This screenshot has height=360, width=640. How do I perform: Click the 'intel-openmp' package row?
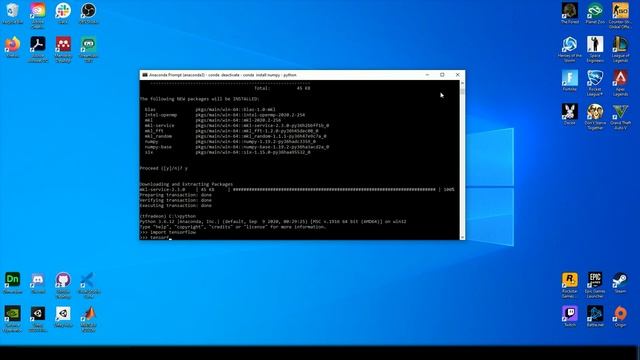(x=225, y=115)
